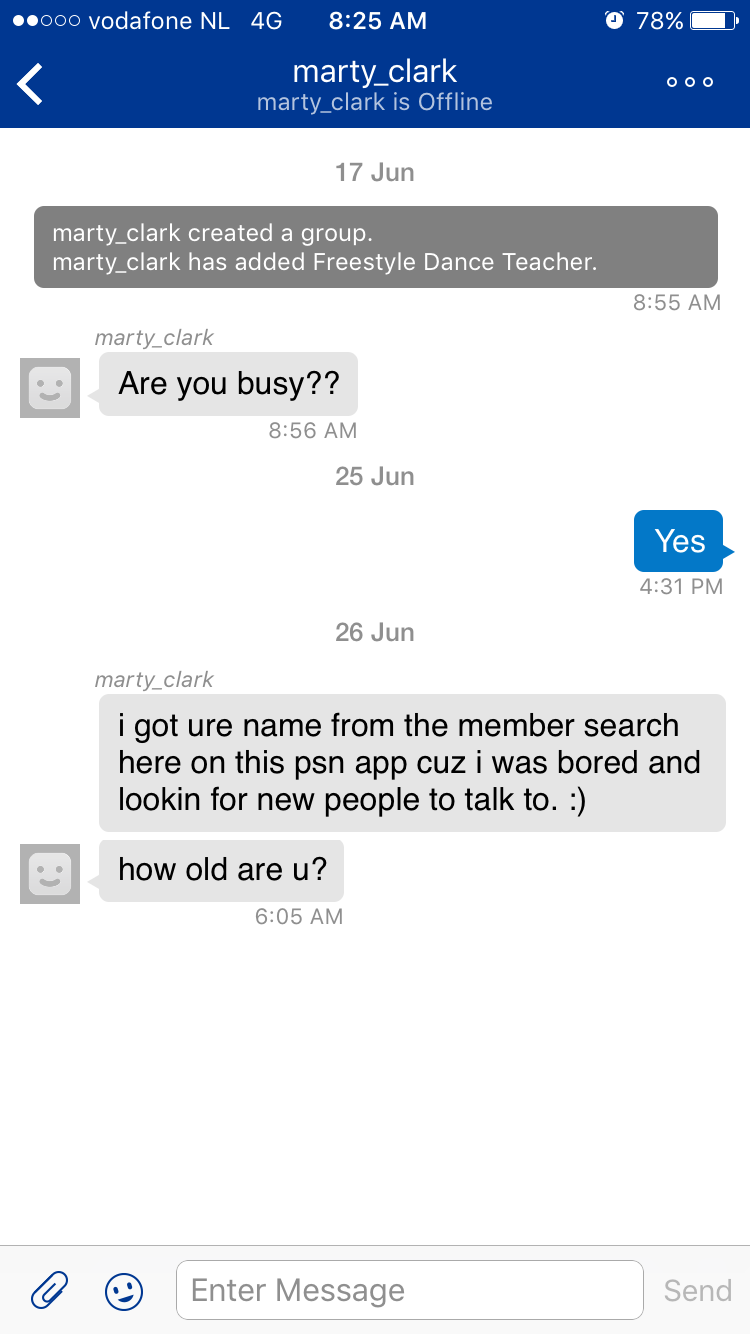The height and width of the screenshot is (1334, 750).
Task: Select the marty_clark conversation title
Action: [375, 71]
